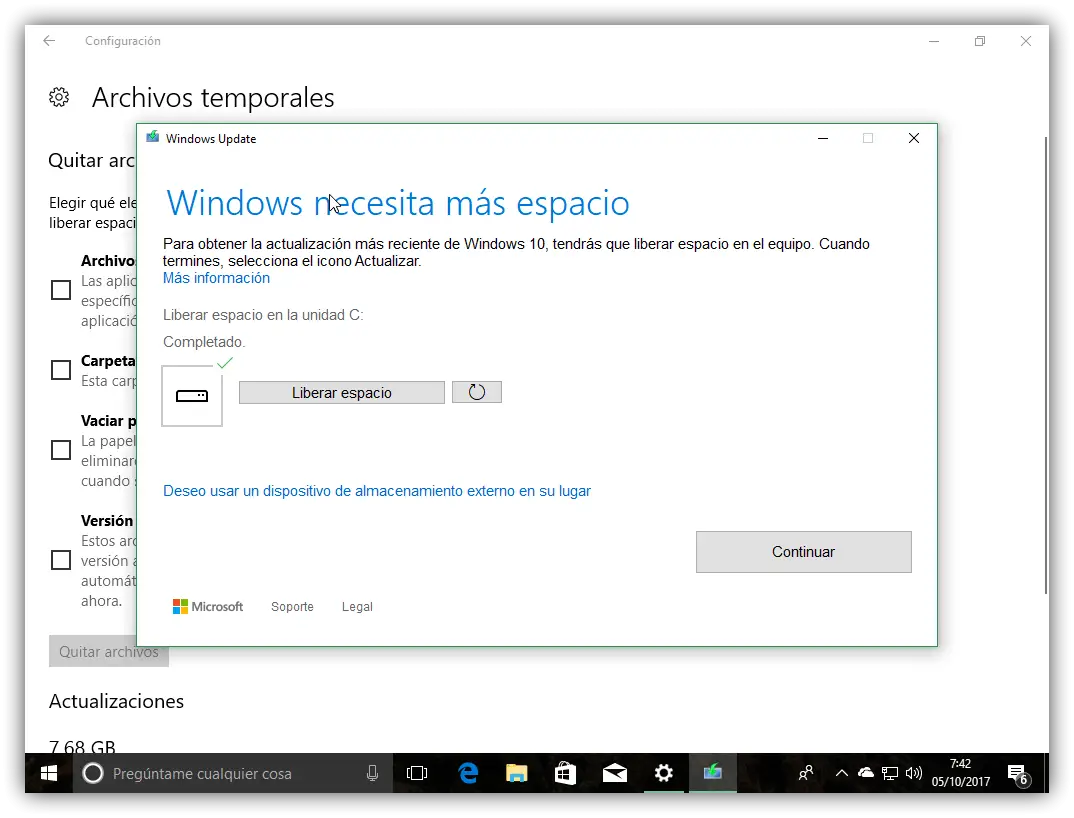Open File Explorer from the taskbar

[x=516, y=773]
